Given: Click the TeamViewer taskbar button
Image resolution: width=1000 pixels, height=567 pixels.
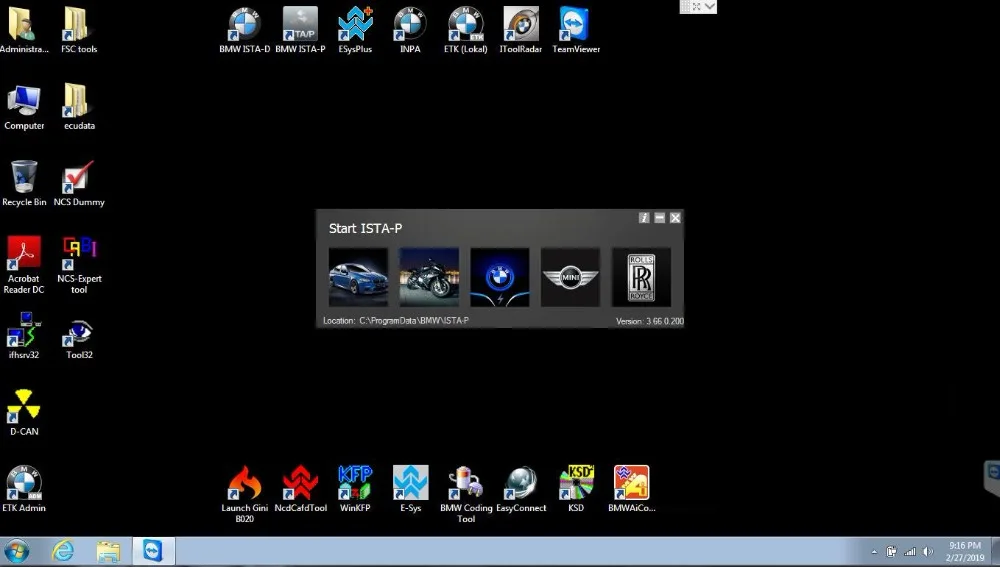Looking at the screenshot, I should click(153, 551).
